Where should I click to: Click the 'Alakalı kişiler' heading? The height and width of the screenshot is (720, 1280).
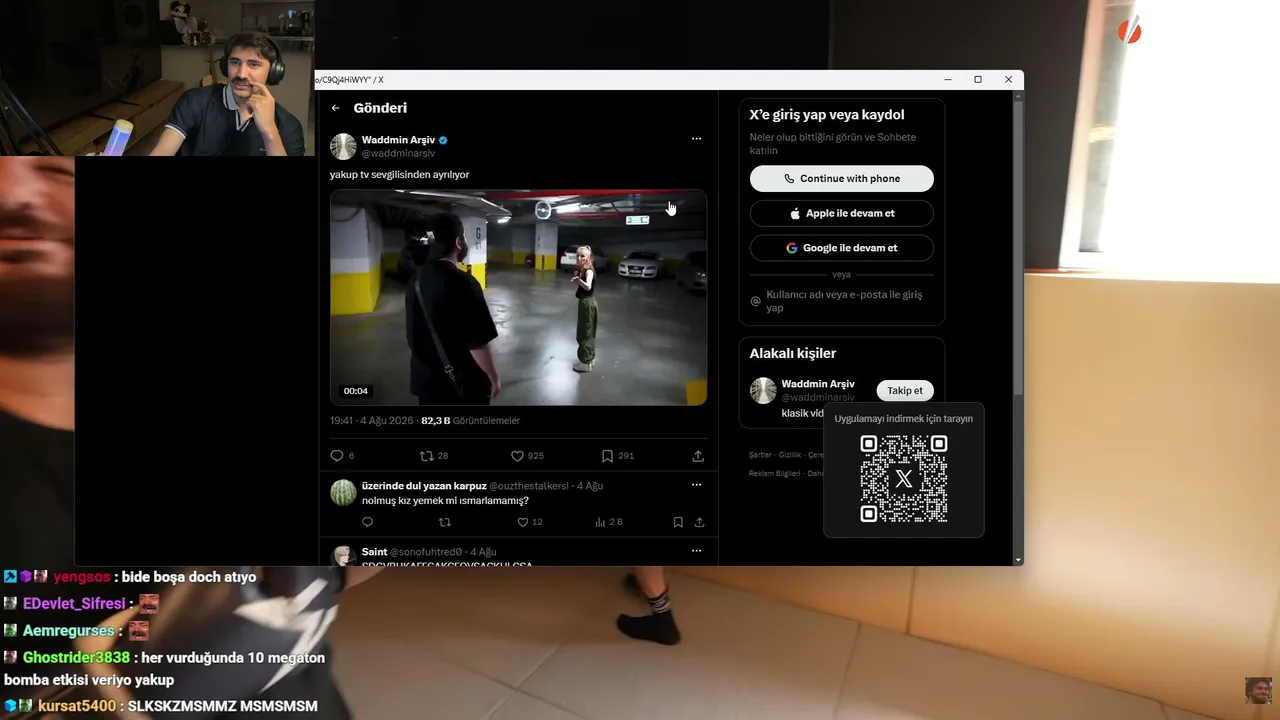[x=793, y=353]
